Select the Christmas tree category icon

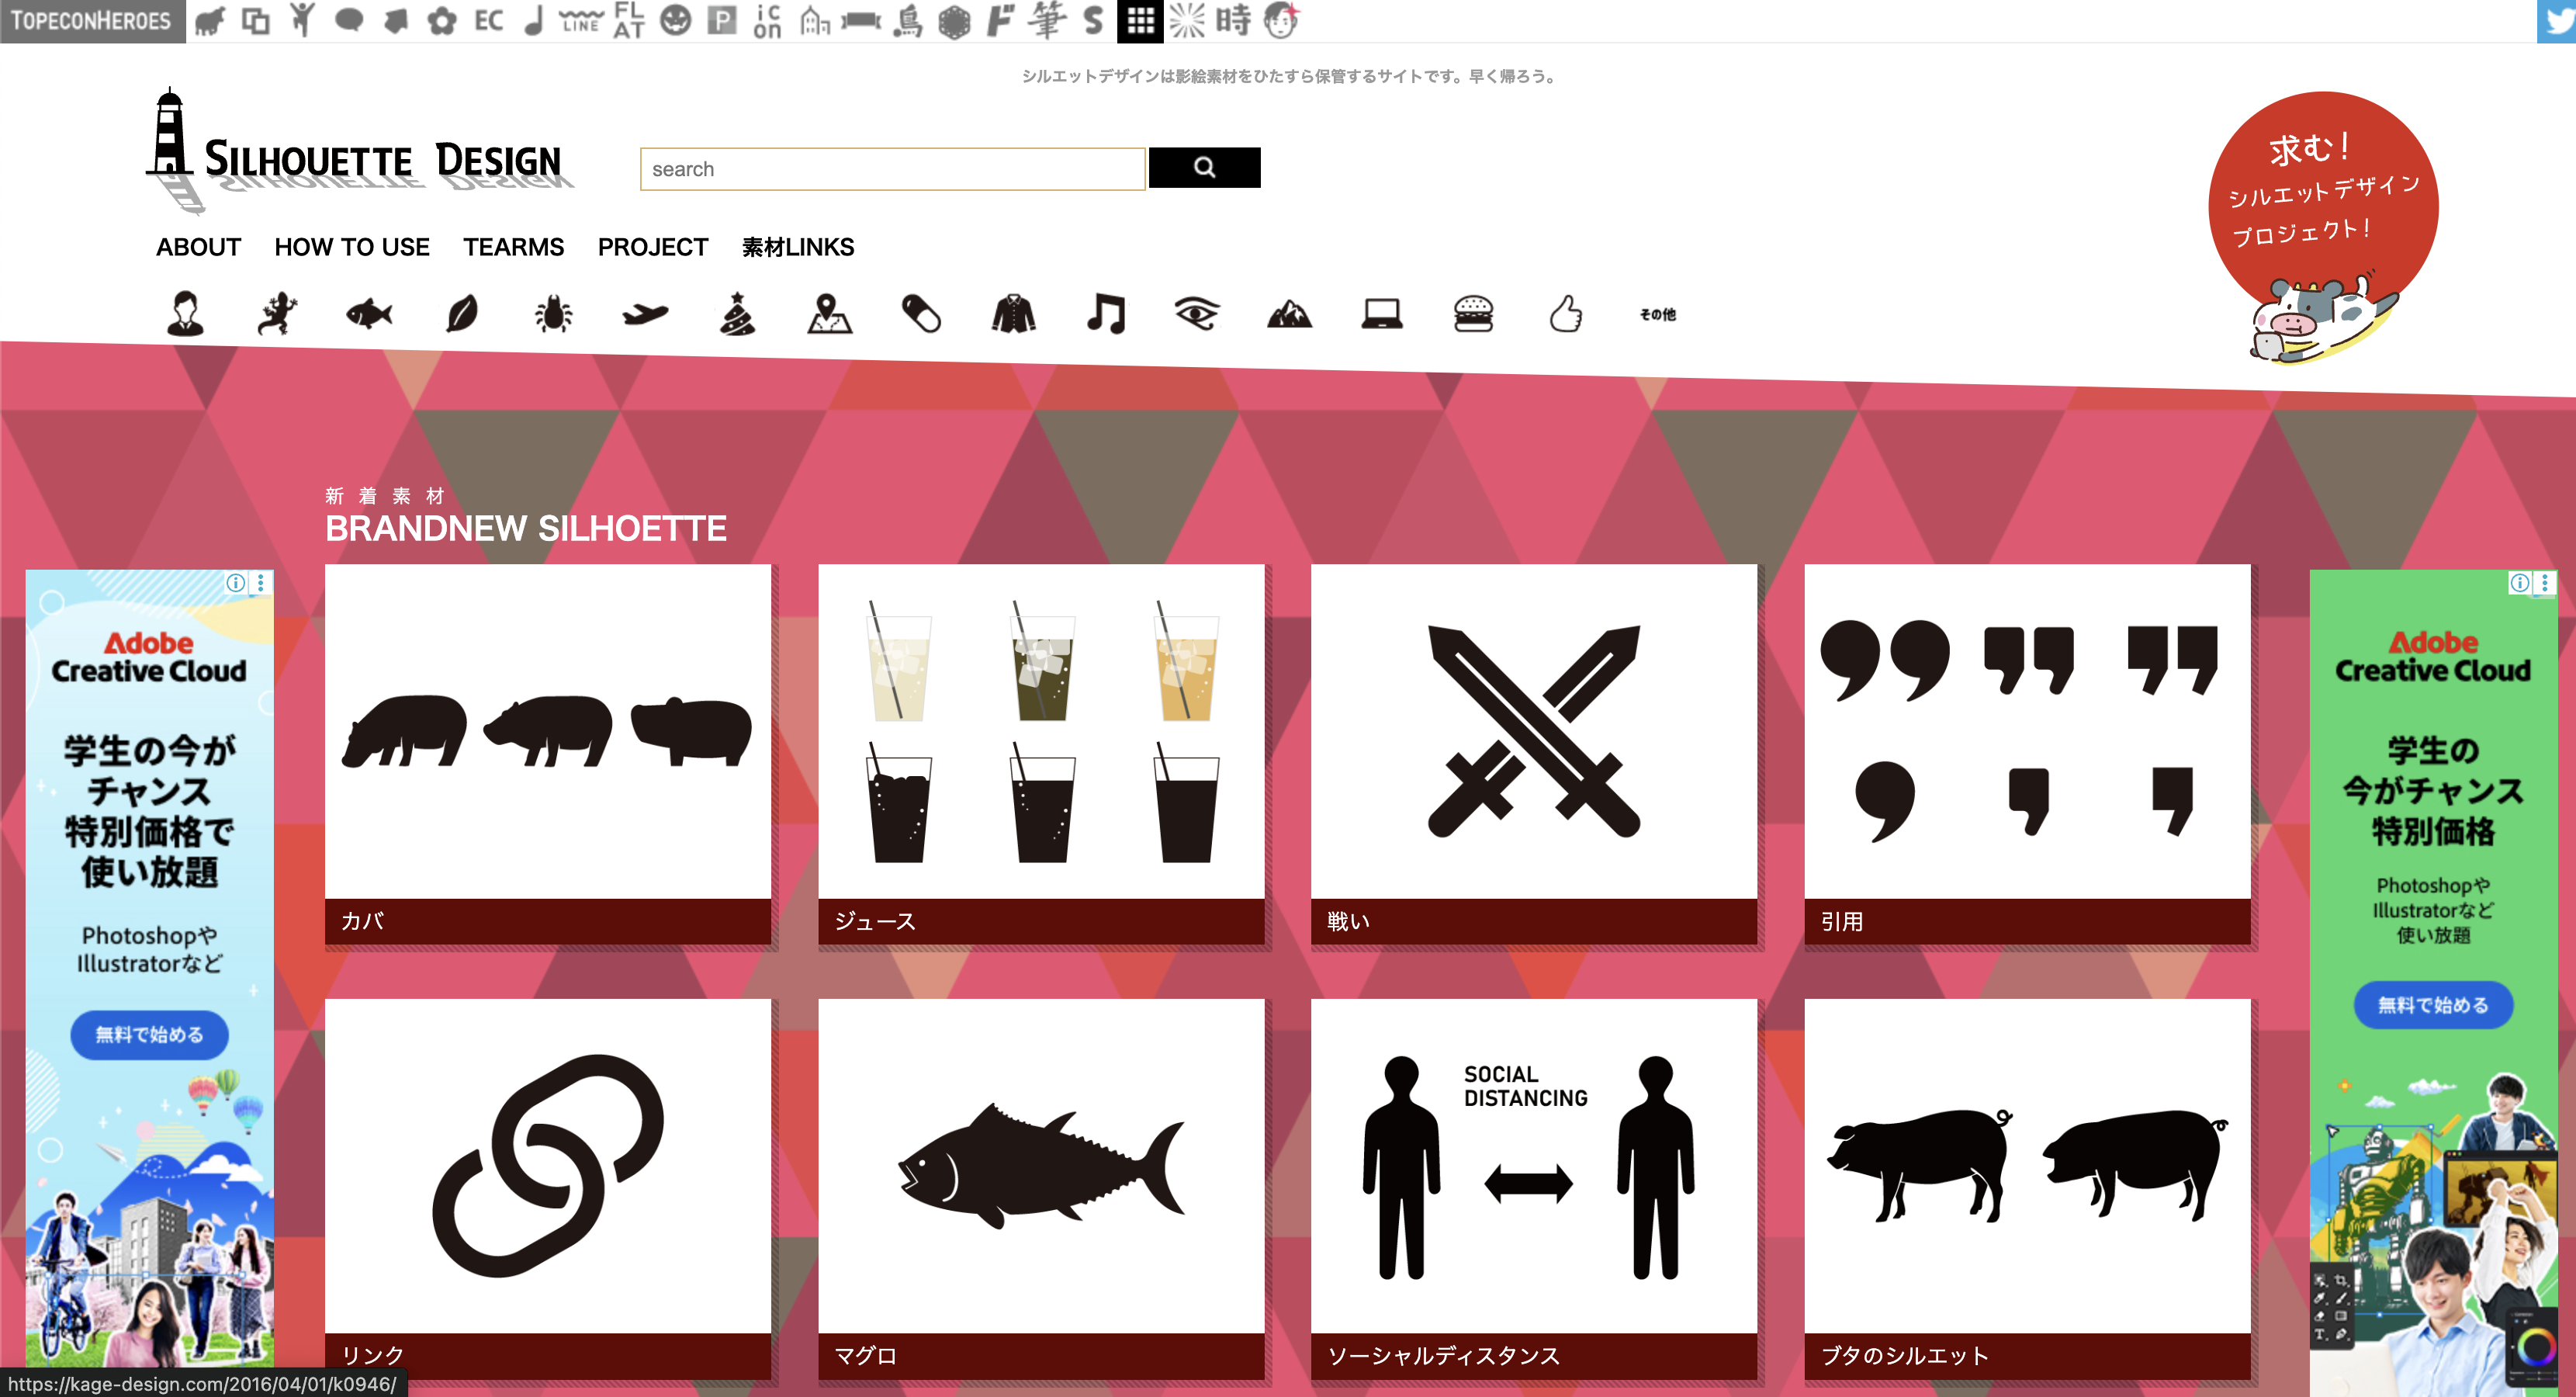(737, 313)
